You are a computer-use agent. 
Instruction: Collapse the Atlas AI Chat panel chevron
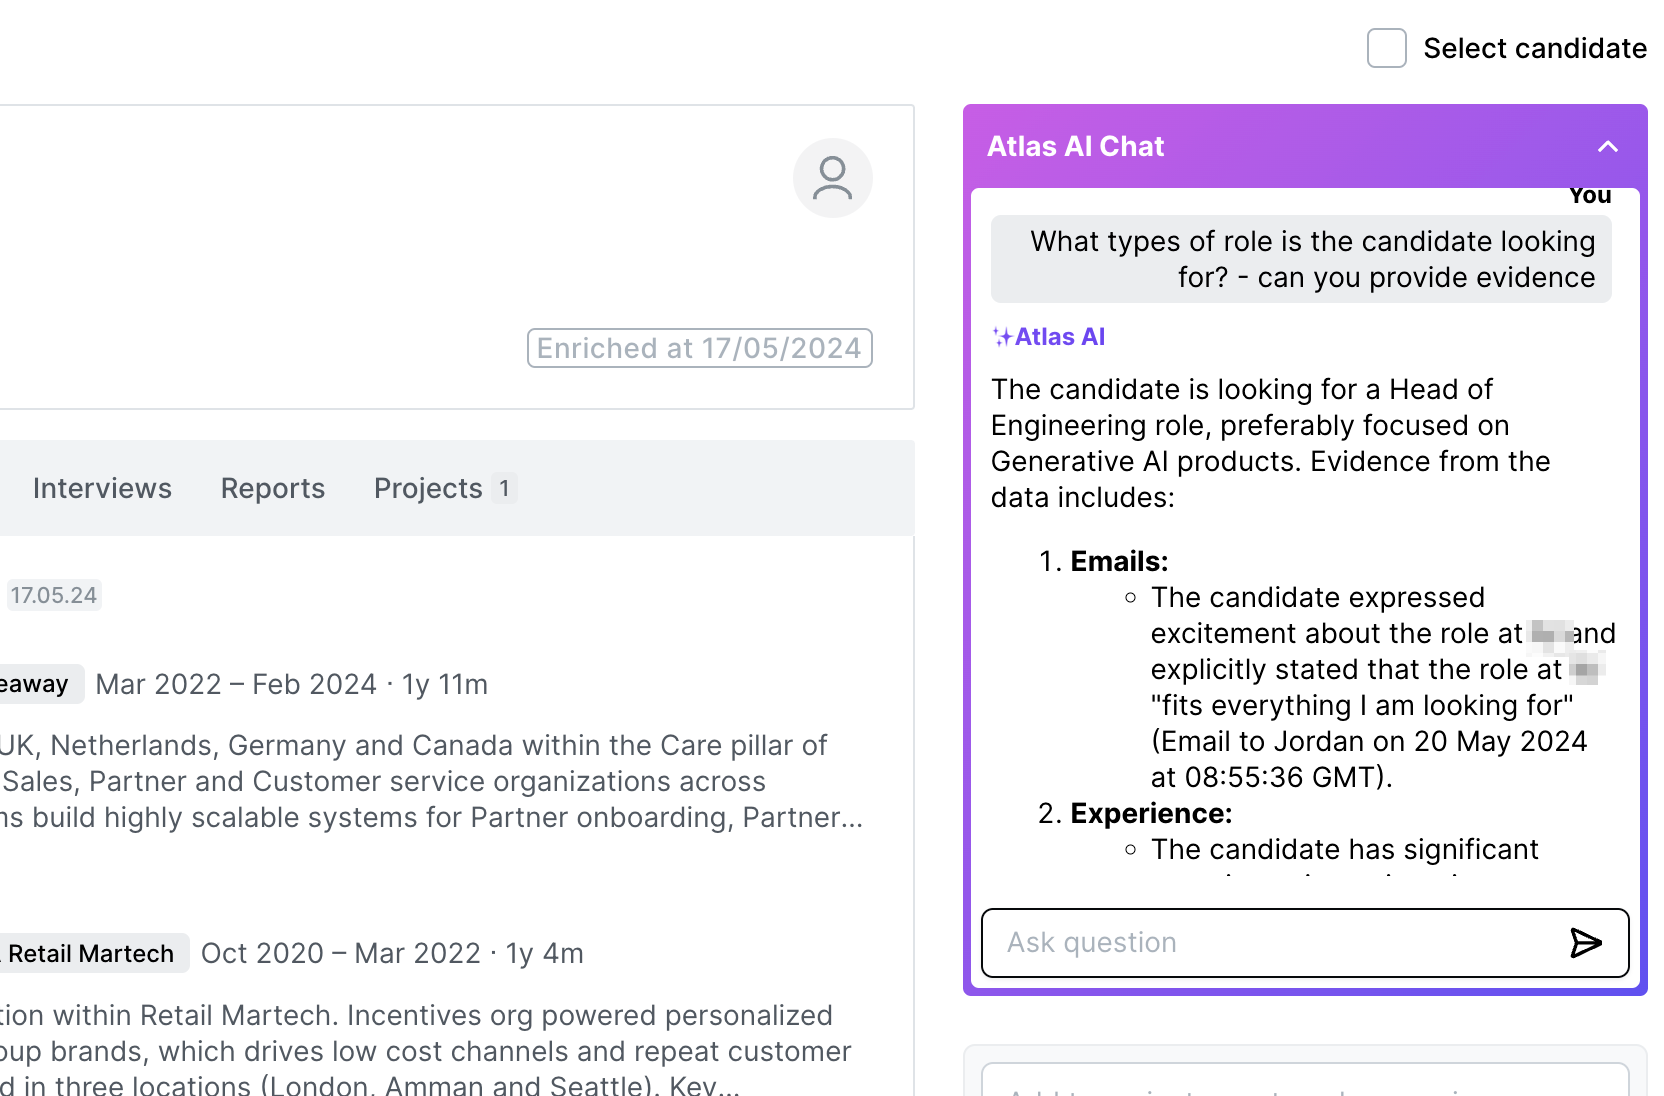(1607, 147)
